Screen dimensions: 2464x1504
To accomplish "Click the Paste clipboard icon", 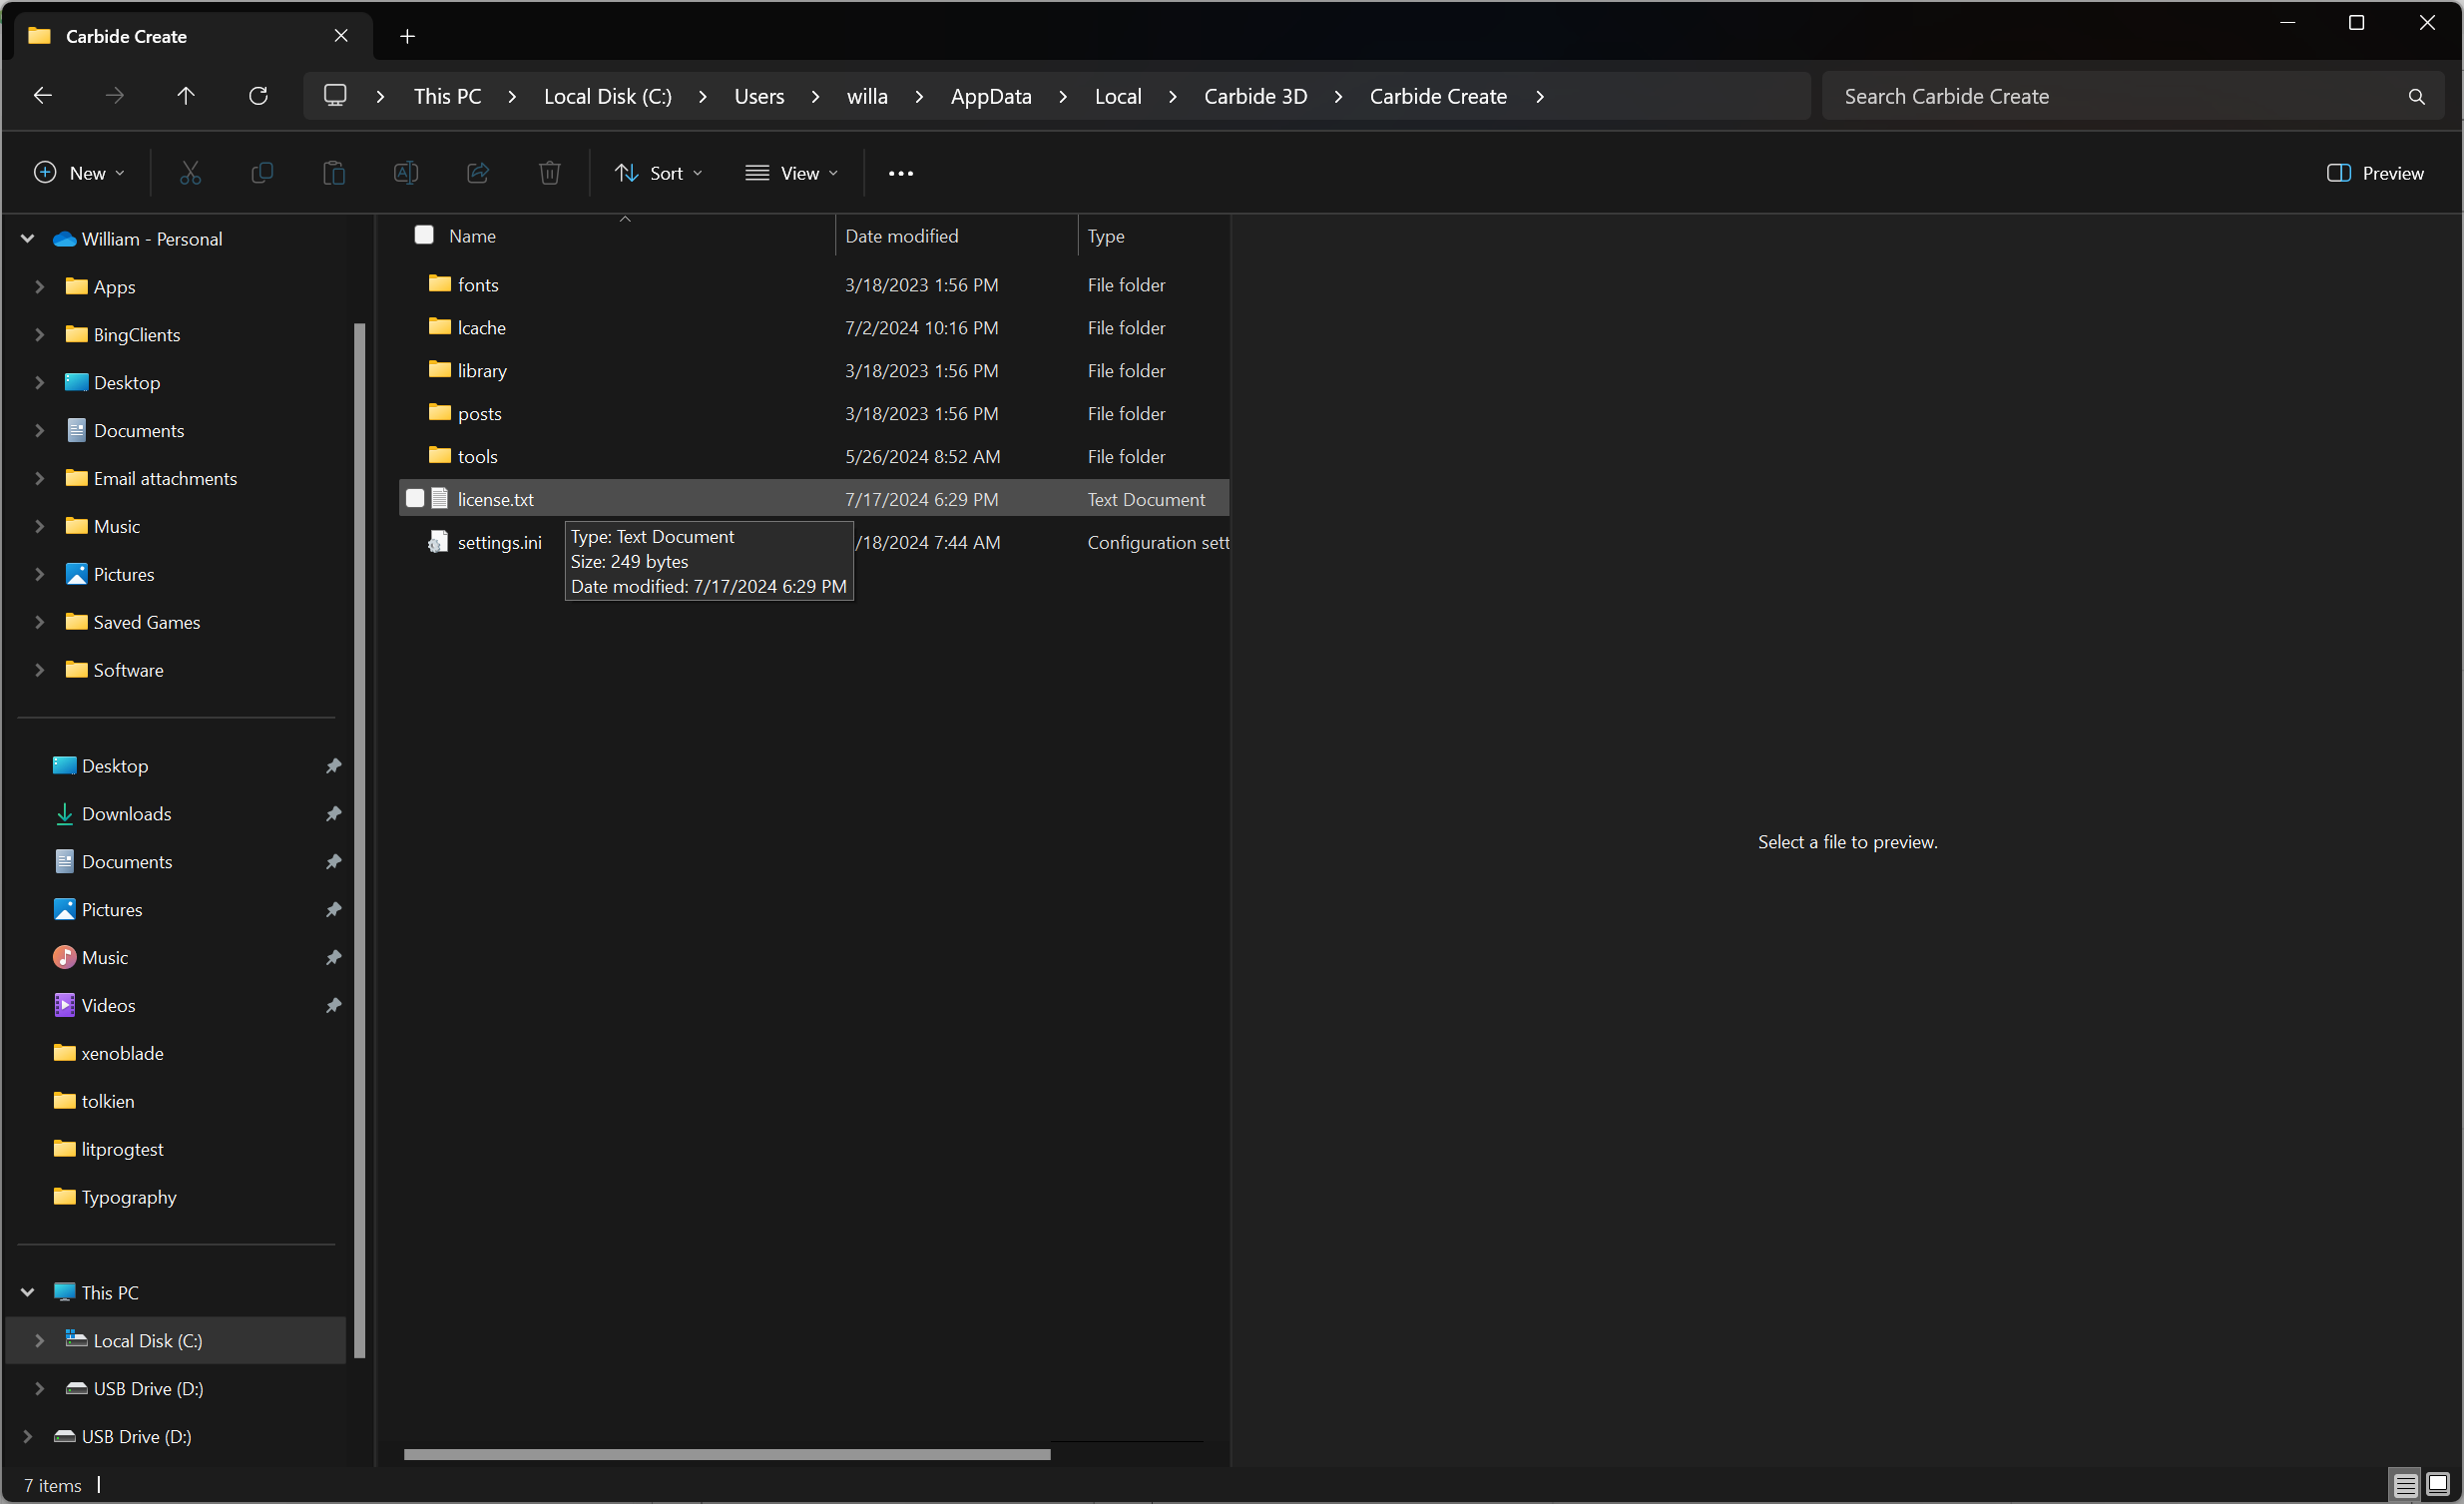I will click(x=334, y=173).
